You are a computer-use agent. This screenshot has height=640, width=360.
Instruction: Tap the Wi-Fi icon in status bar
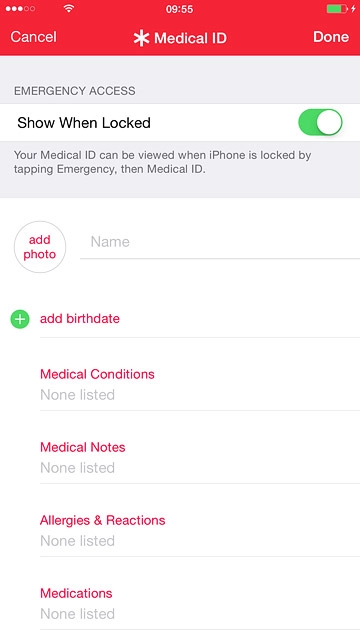[x=69, y=9]
